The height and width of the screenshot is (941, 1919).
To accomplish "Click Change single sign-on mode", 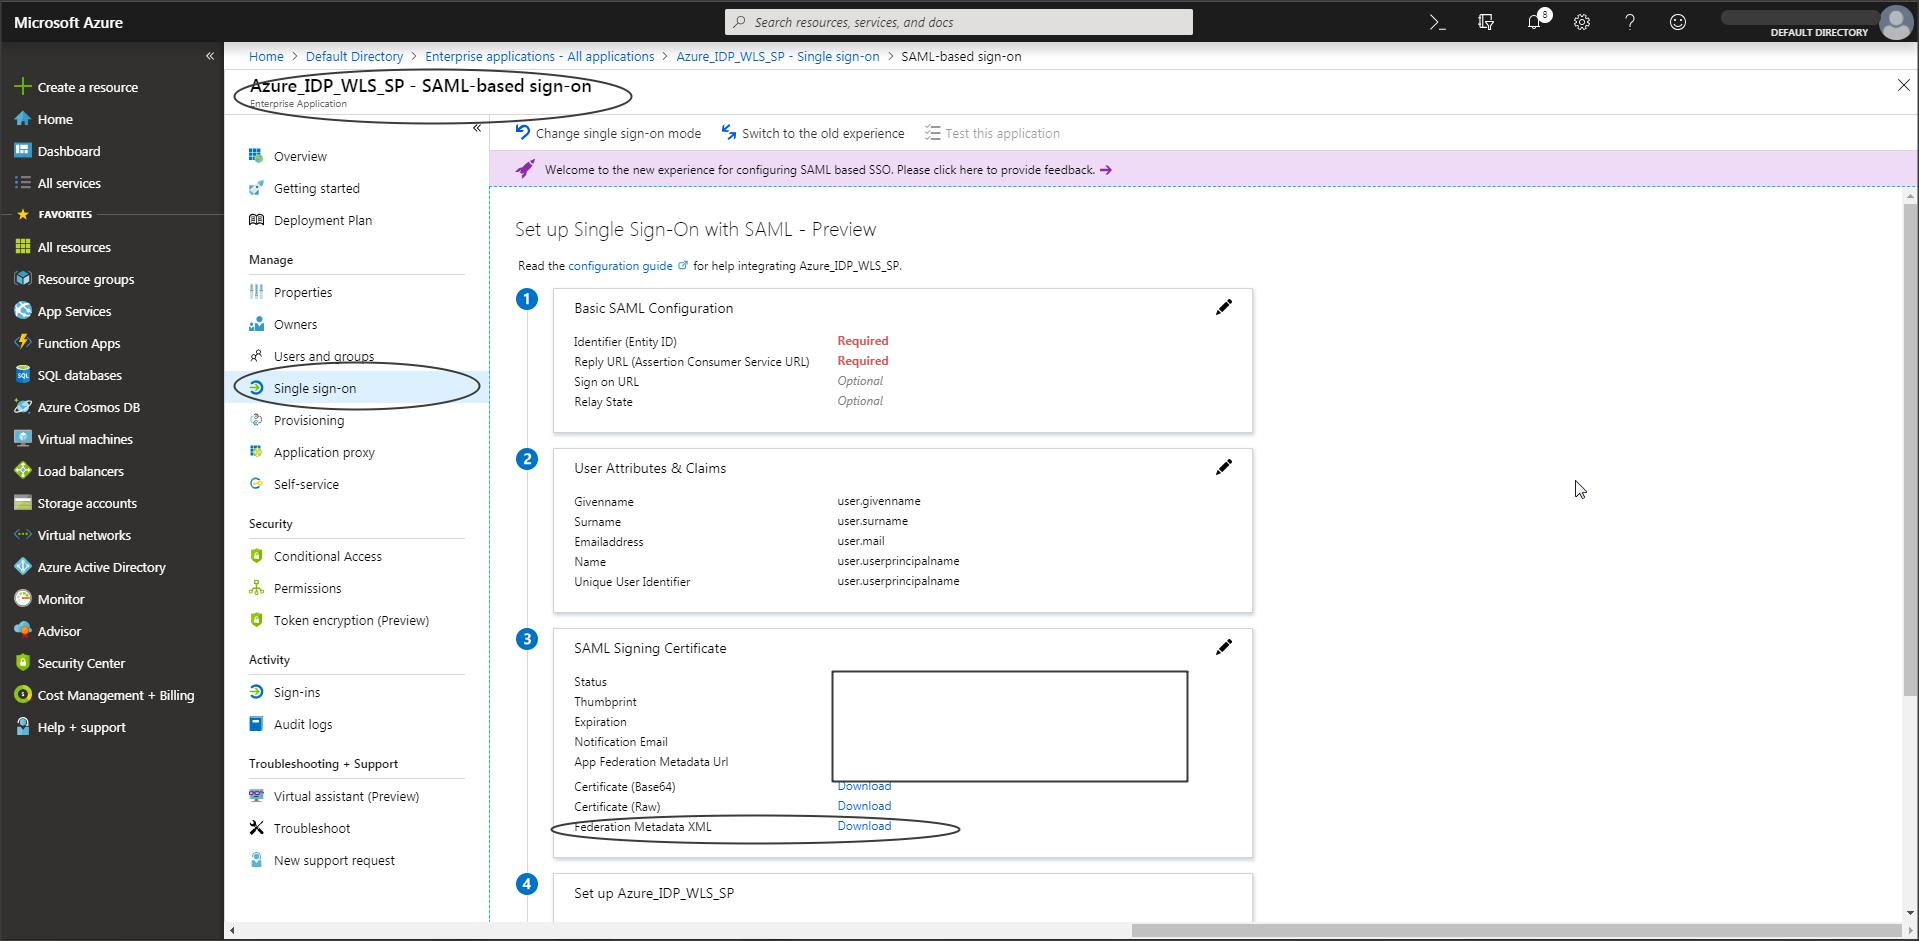I will 608,133.
